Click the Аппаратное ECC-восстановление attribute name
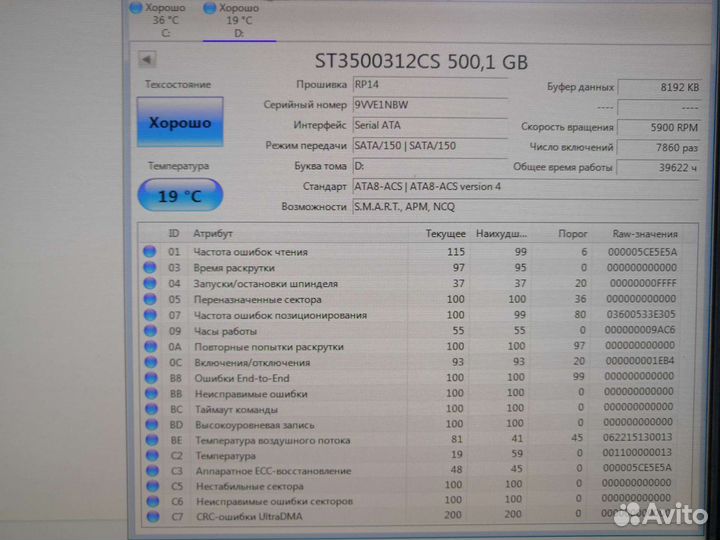The image size is (720, 540). (x=273, y=471)
